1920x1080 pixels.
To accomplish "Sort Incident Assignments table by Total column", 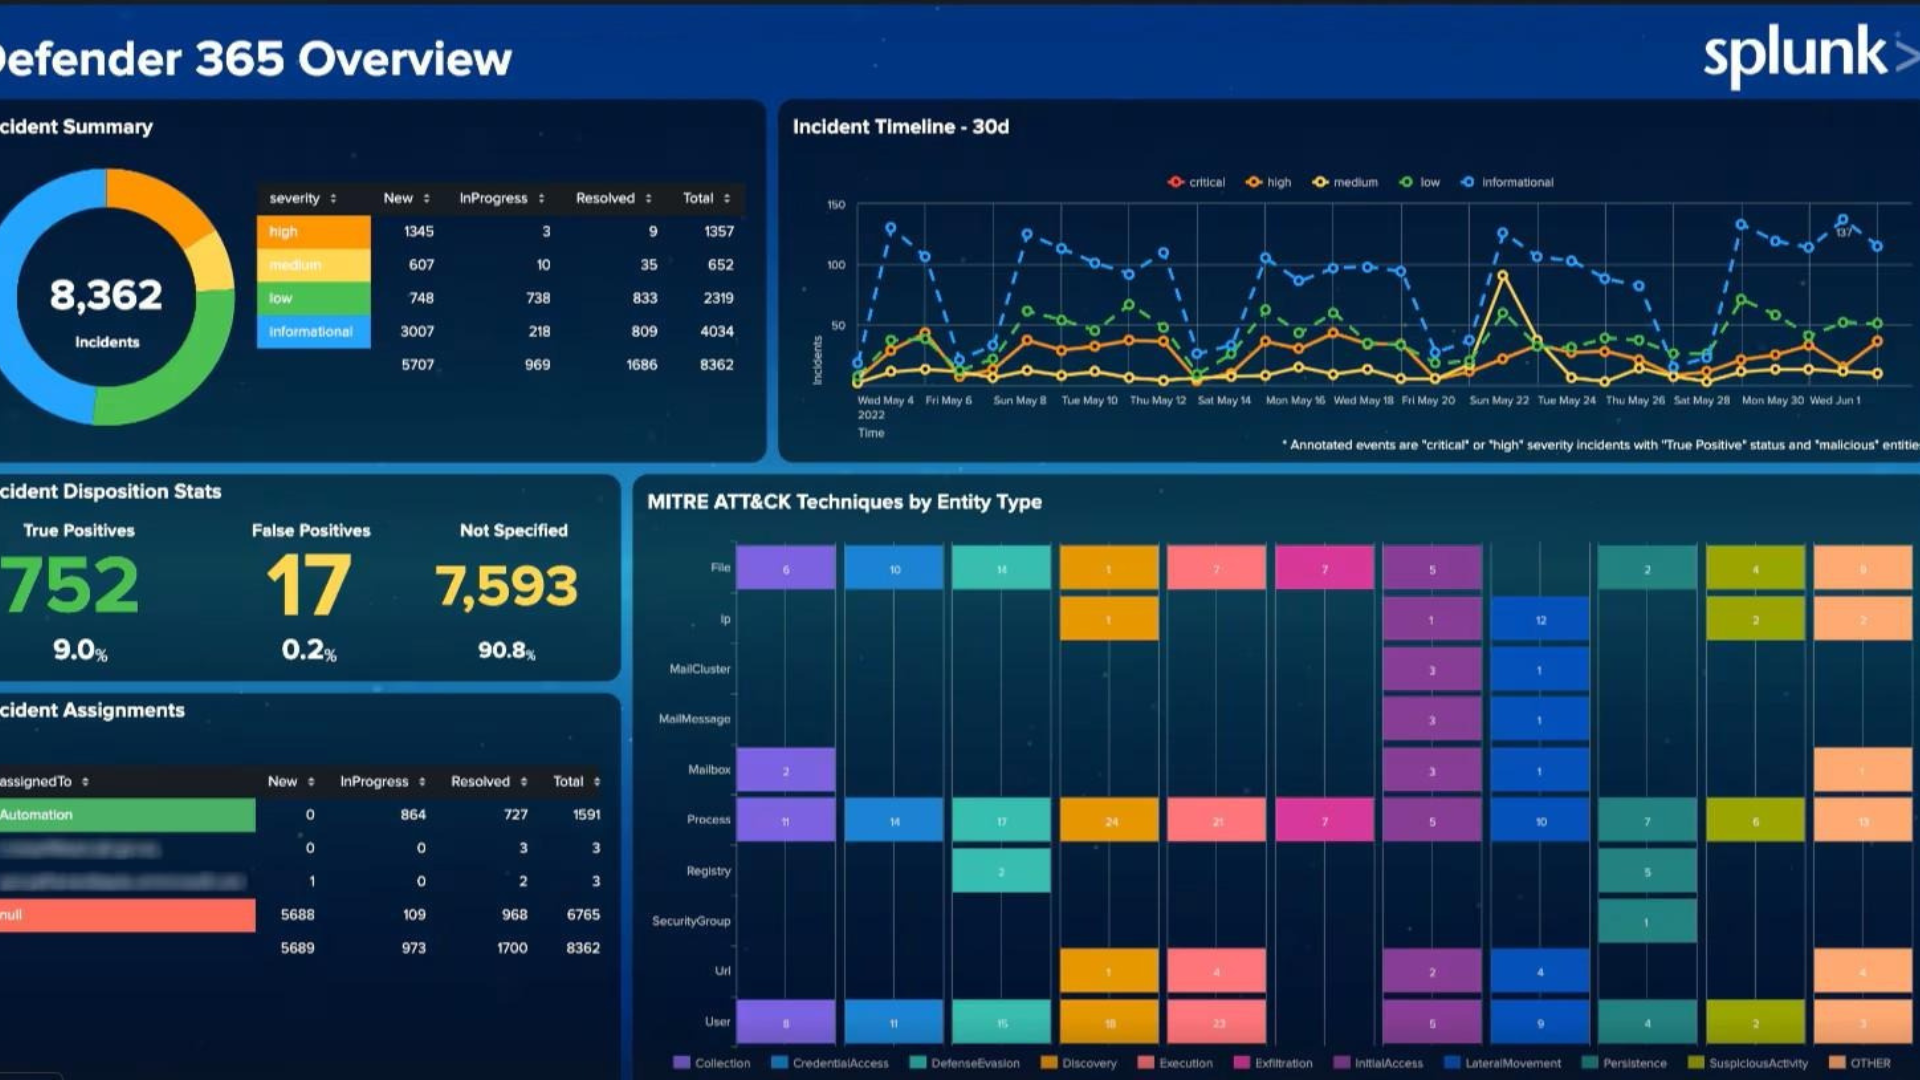I will pyautogui.click(x=577, y=781).
